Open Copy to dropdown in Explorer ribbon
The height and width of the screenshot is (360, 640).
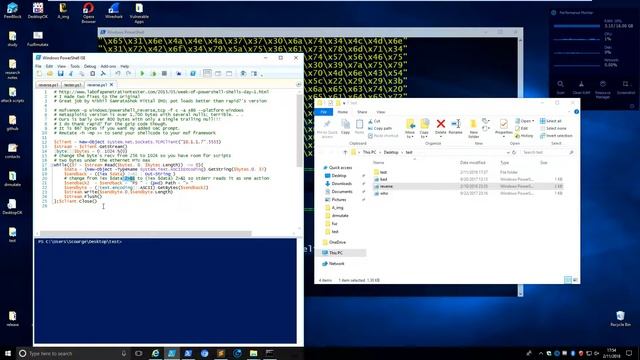(424, 128)
